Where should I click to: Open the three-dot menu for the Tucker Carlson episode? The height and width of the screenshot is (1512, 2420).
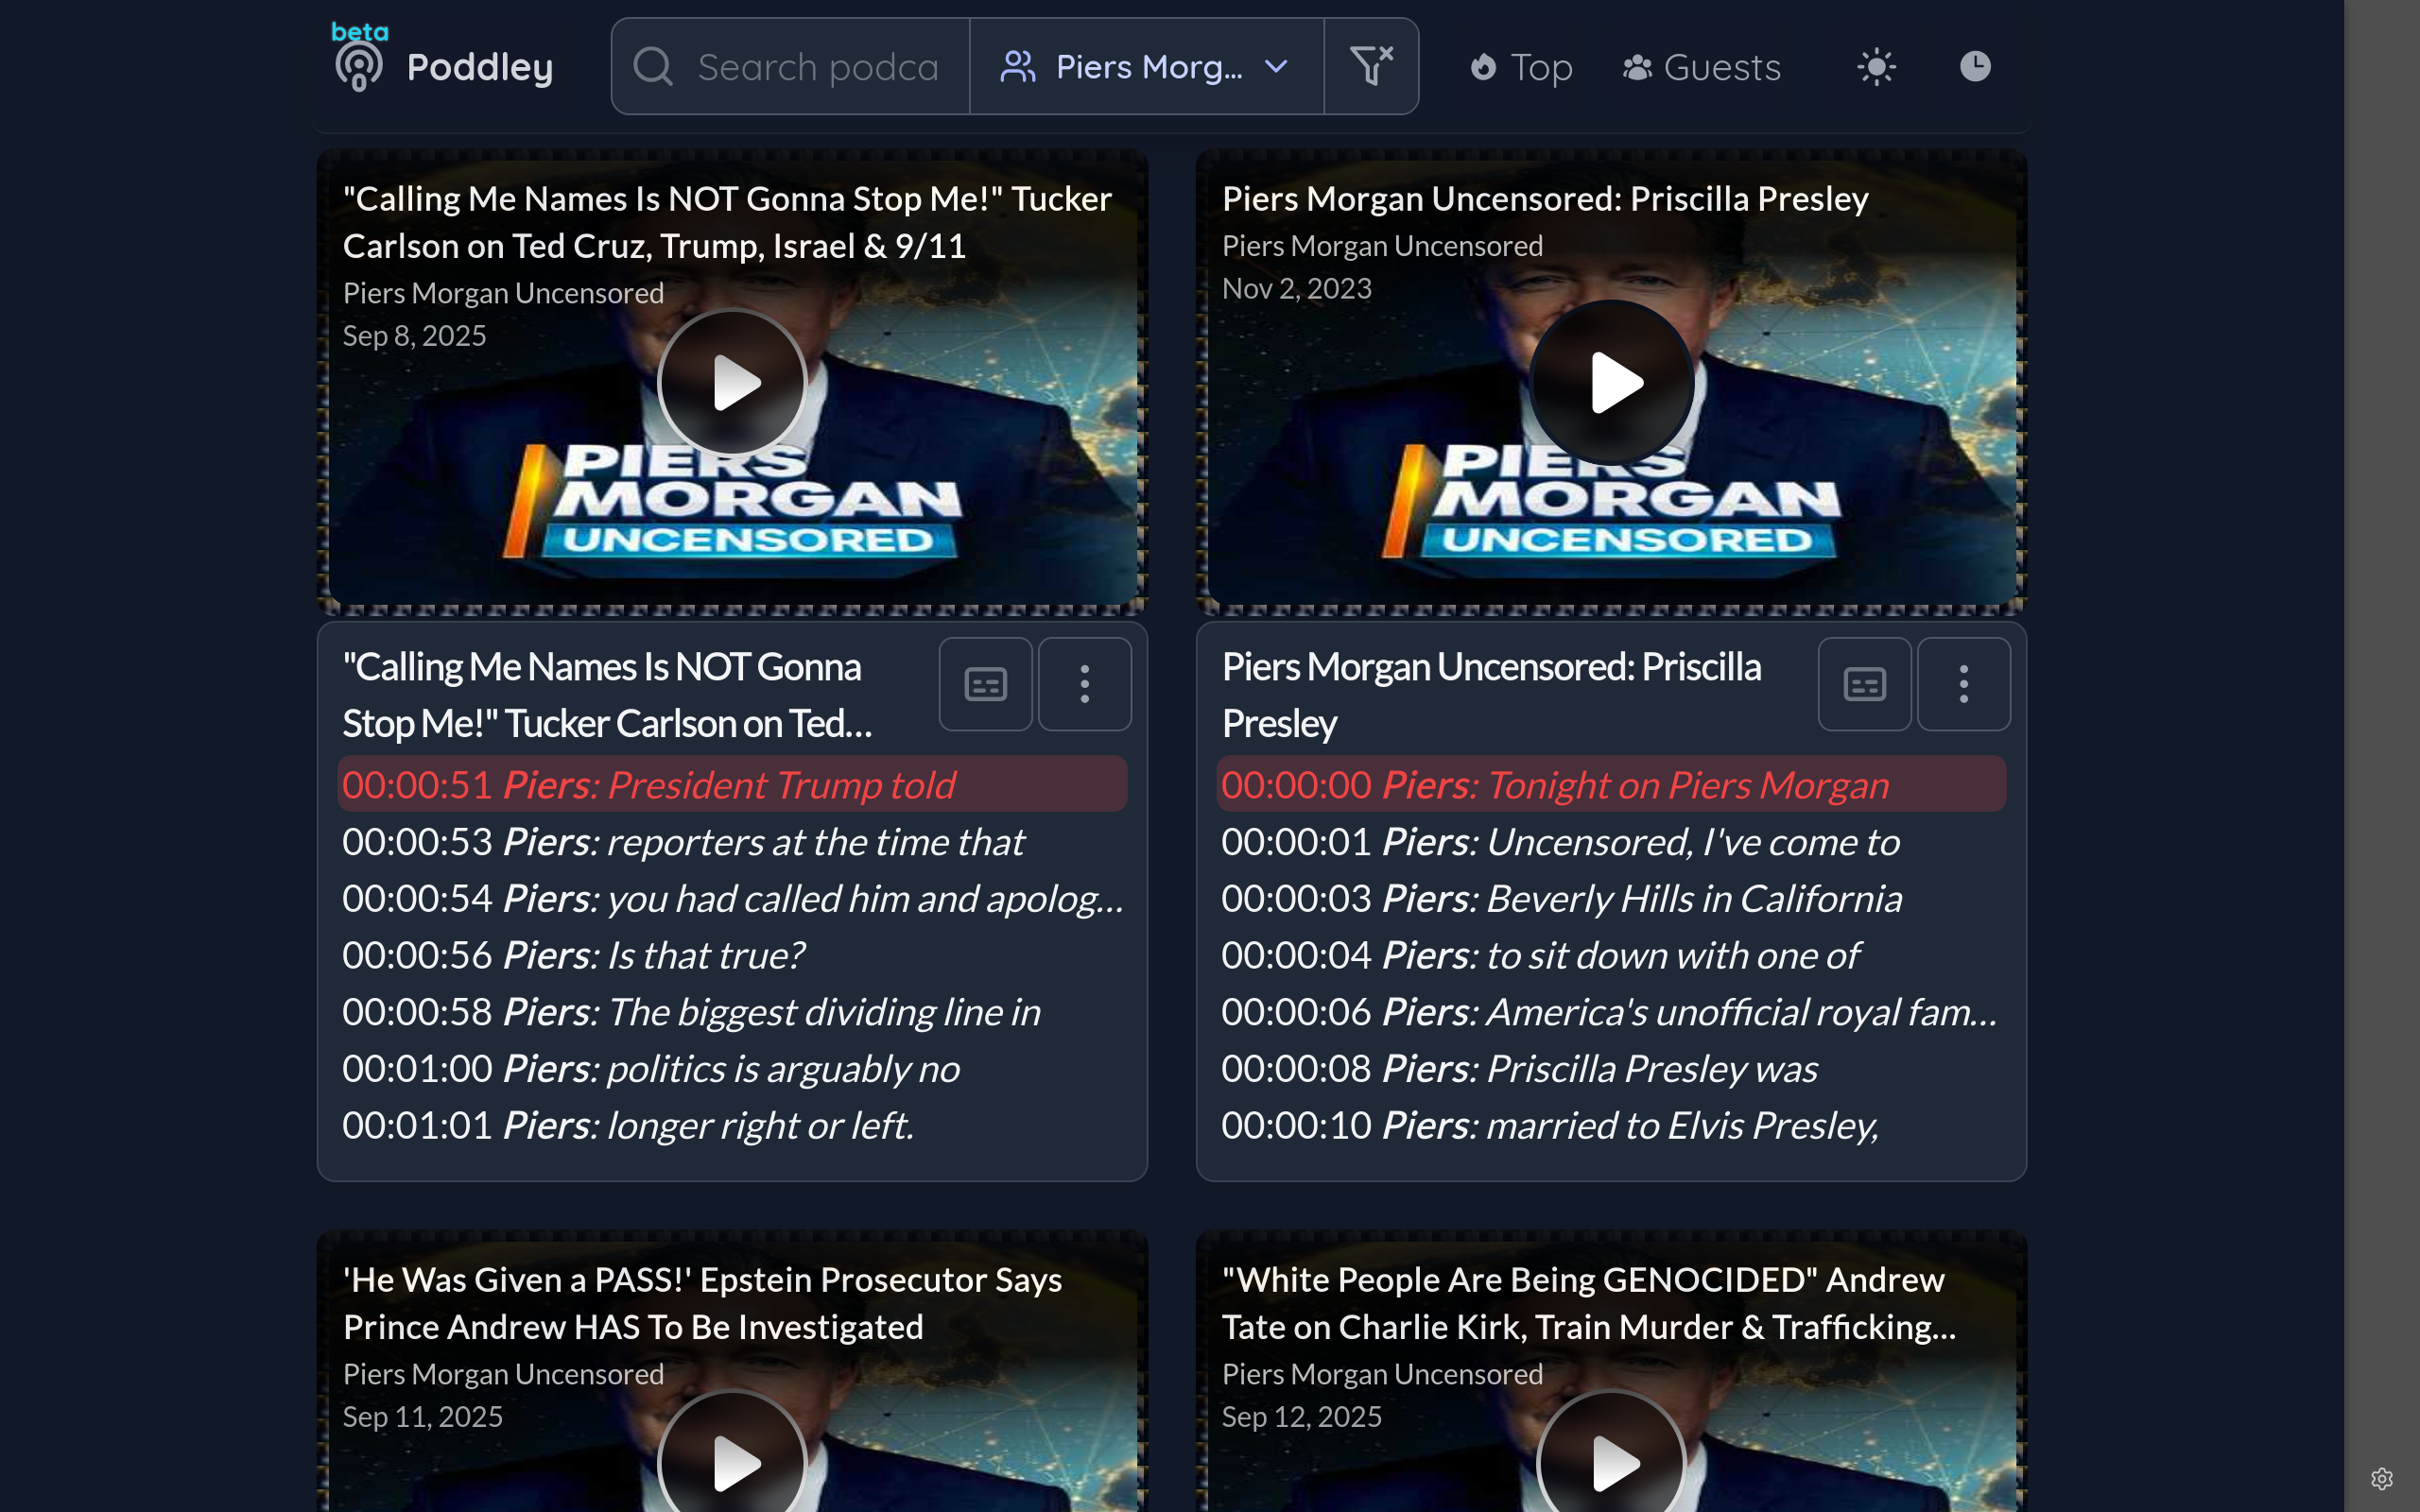(x=1084, y=685)
